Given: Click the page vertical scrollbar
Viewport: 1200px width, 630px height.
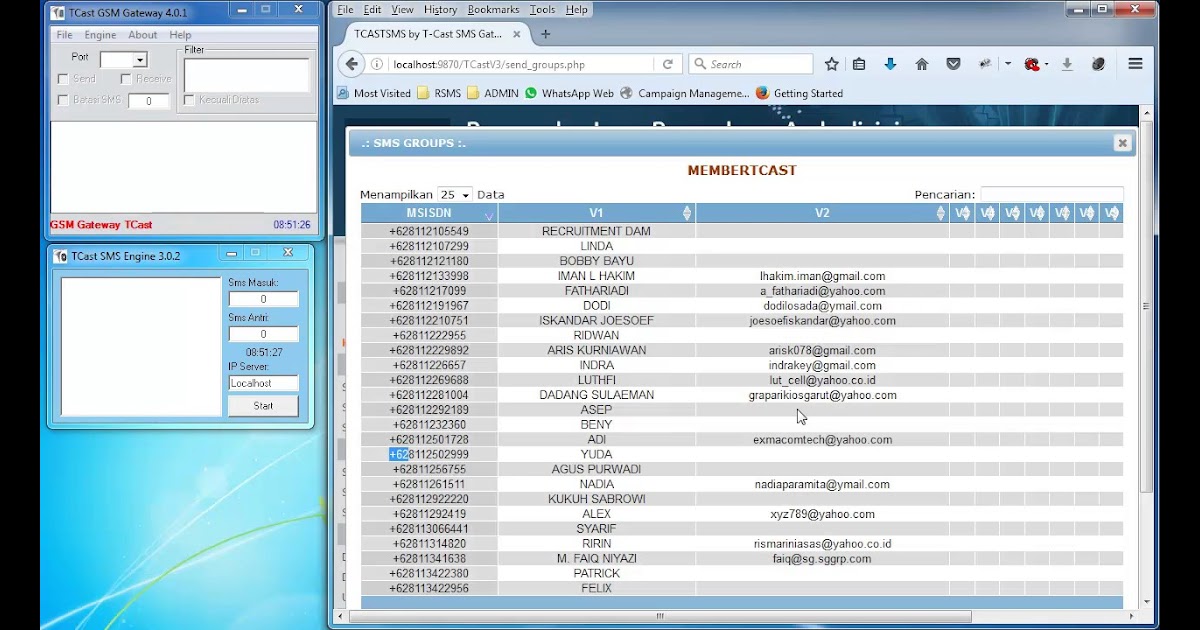Looking at the screenshot, I should (1146, 306).
